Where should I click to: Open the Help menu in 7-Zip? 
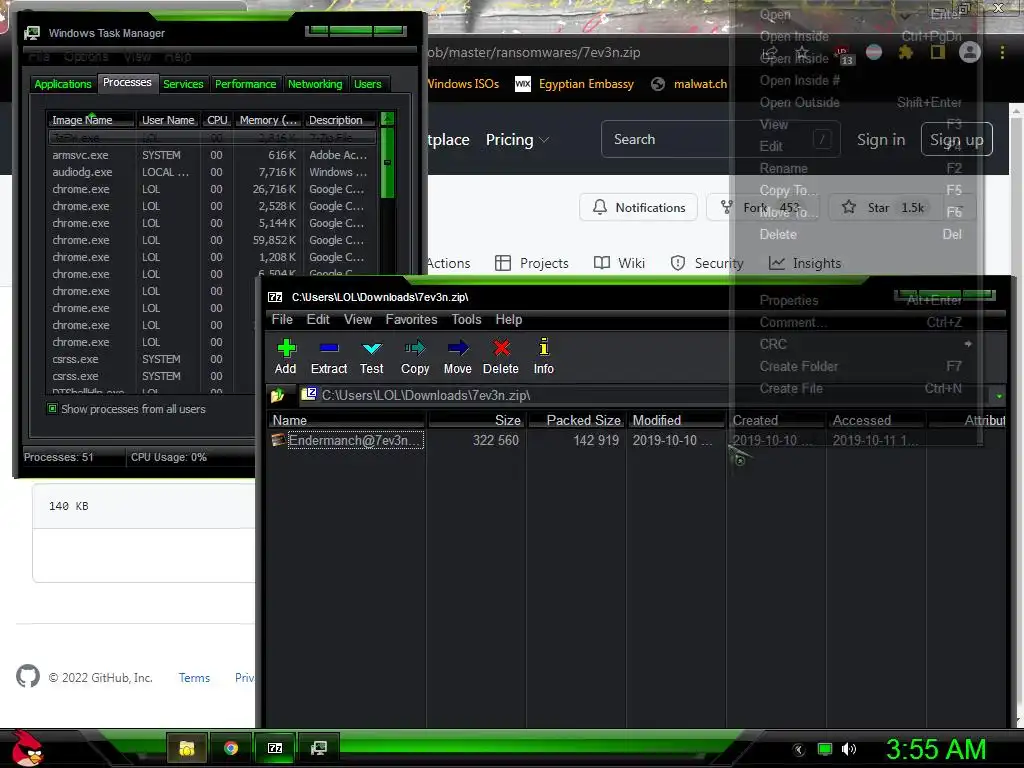click(509, 319)
